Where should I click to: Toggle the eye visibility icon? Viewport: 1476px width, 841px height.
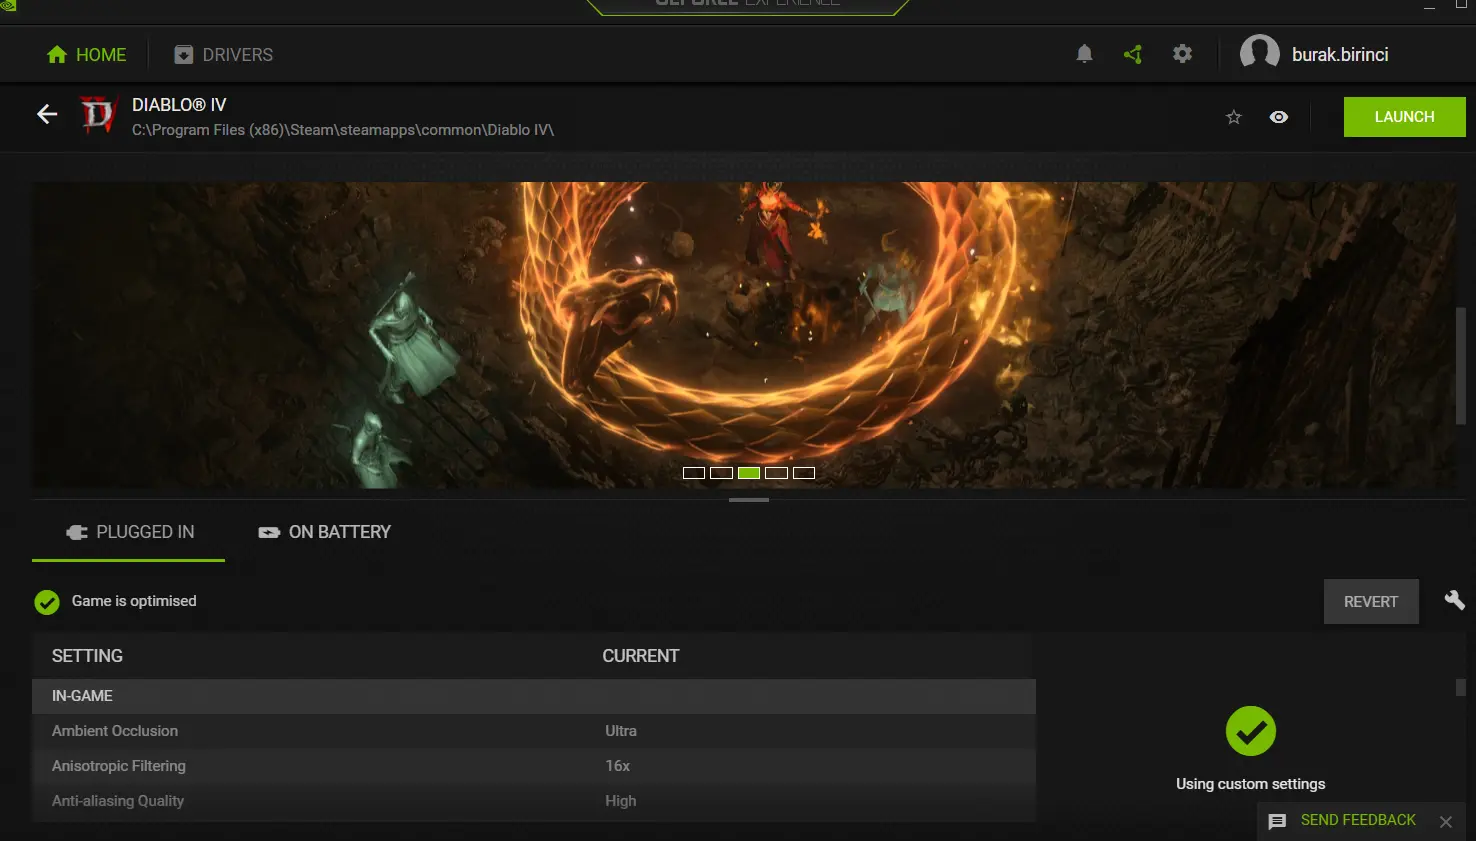pyautogui.click(x=1278, y=117)
